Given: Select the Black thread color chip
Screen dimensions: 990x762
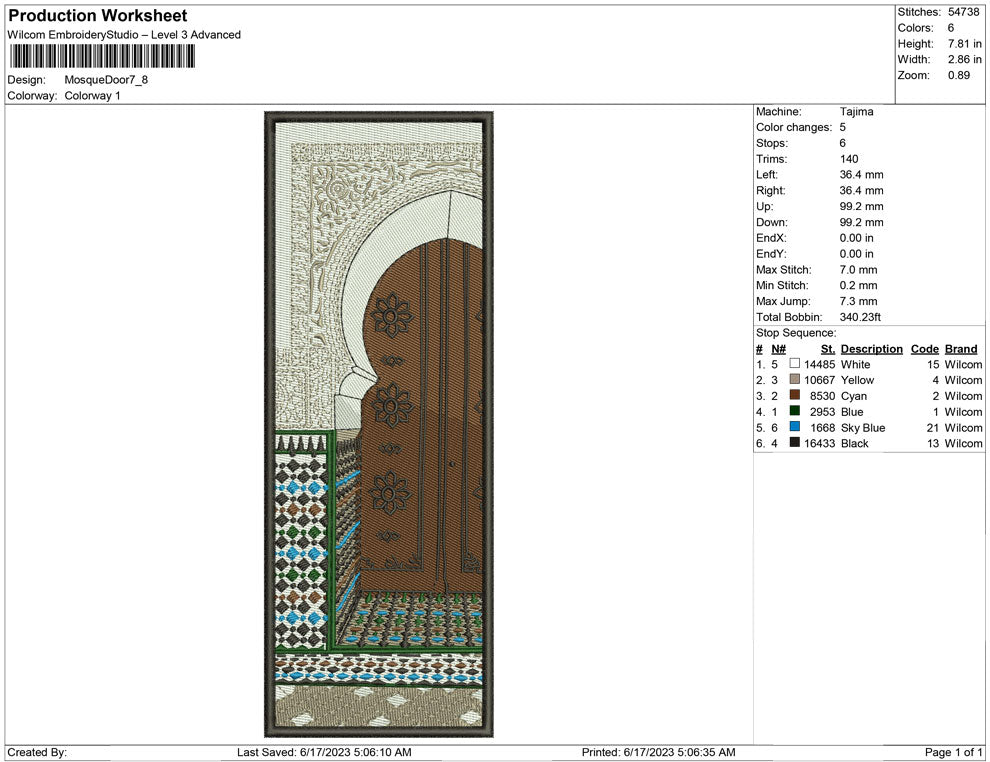Looking at the screenshot, I should pos(795,443).
